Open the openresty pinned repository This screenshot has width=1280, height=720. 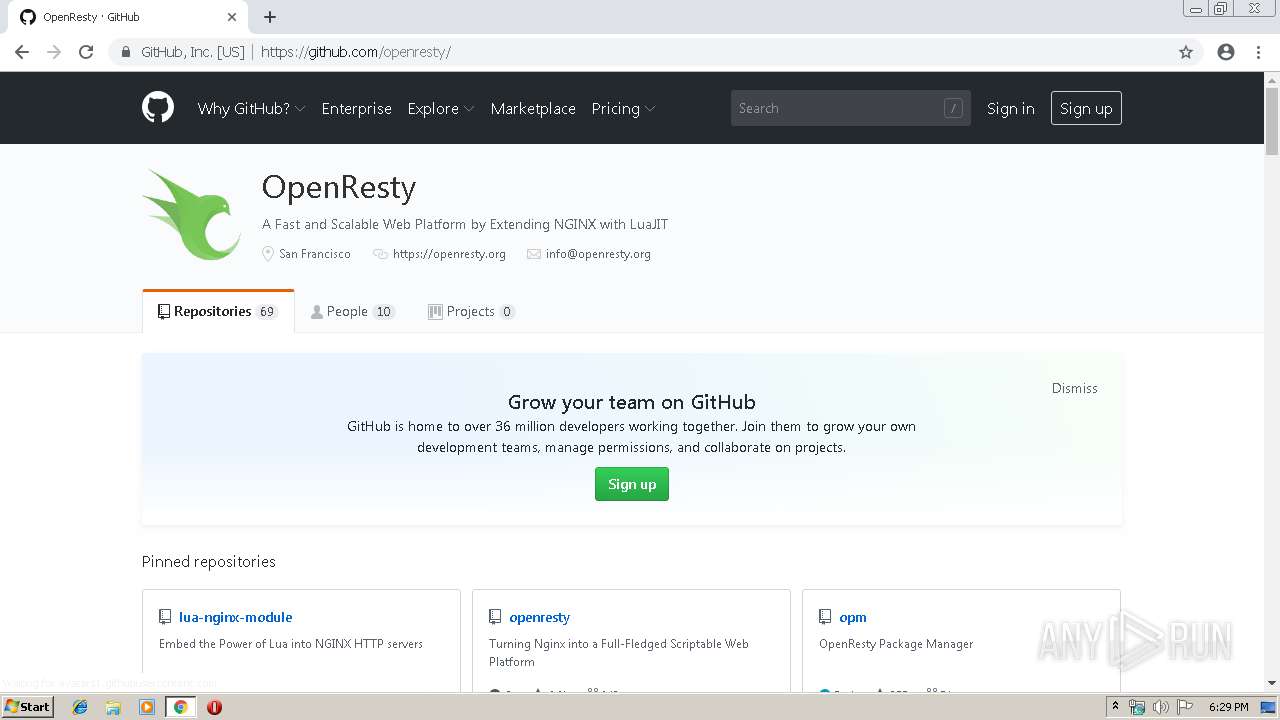[x=539, y=617]
